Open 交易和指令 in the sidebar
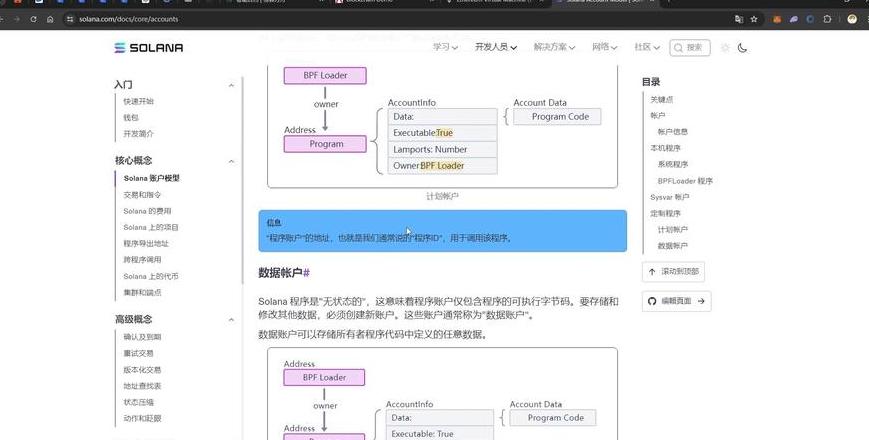 142,195
